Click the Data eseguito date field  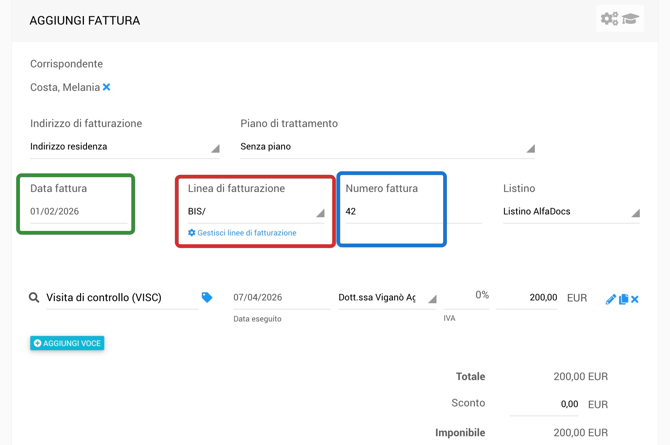click(x=279, y=298)
